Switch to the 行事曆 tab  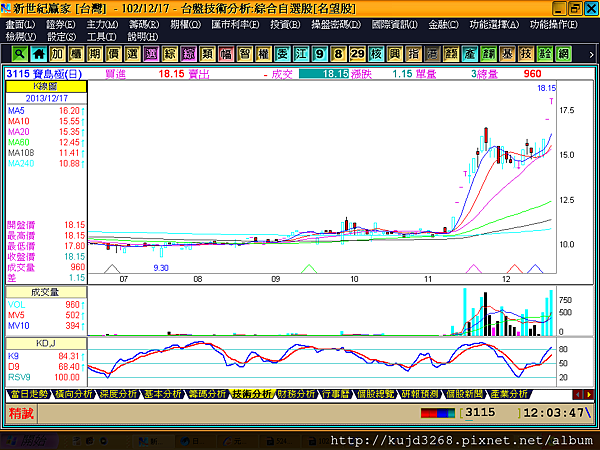[x=336, y=394]
